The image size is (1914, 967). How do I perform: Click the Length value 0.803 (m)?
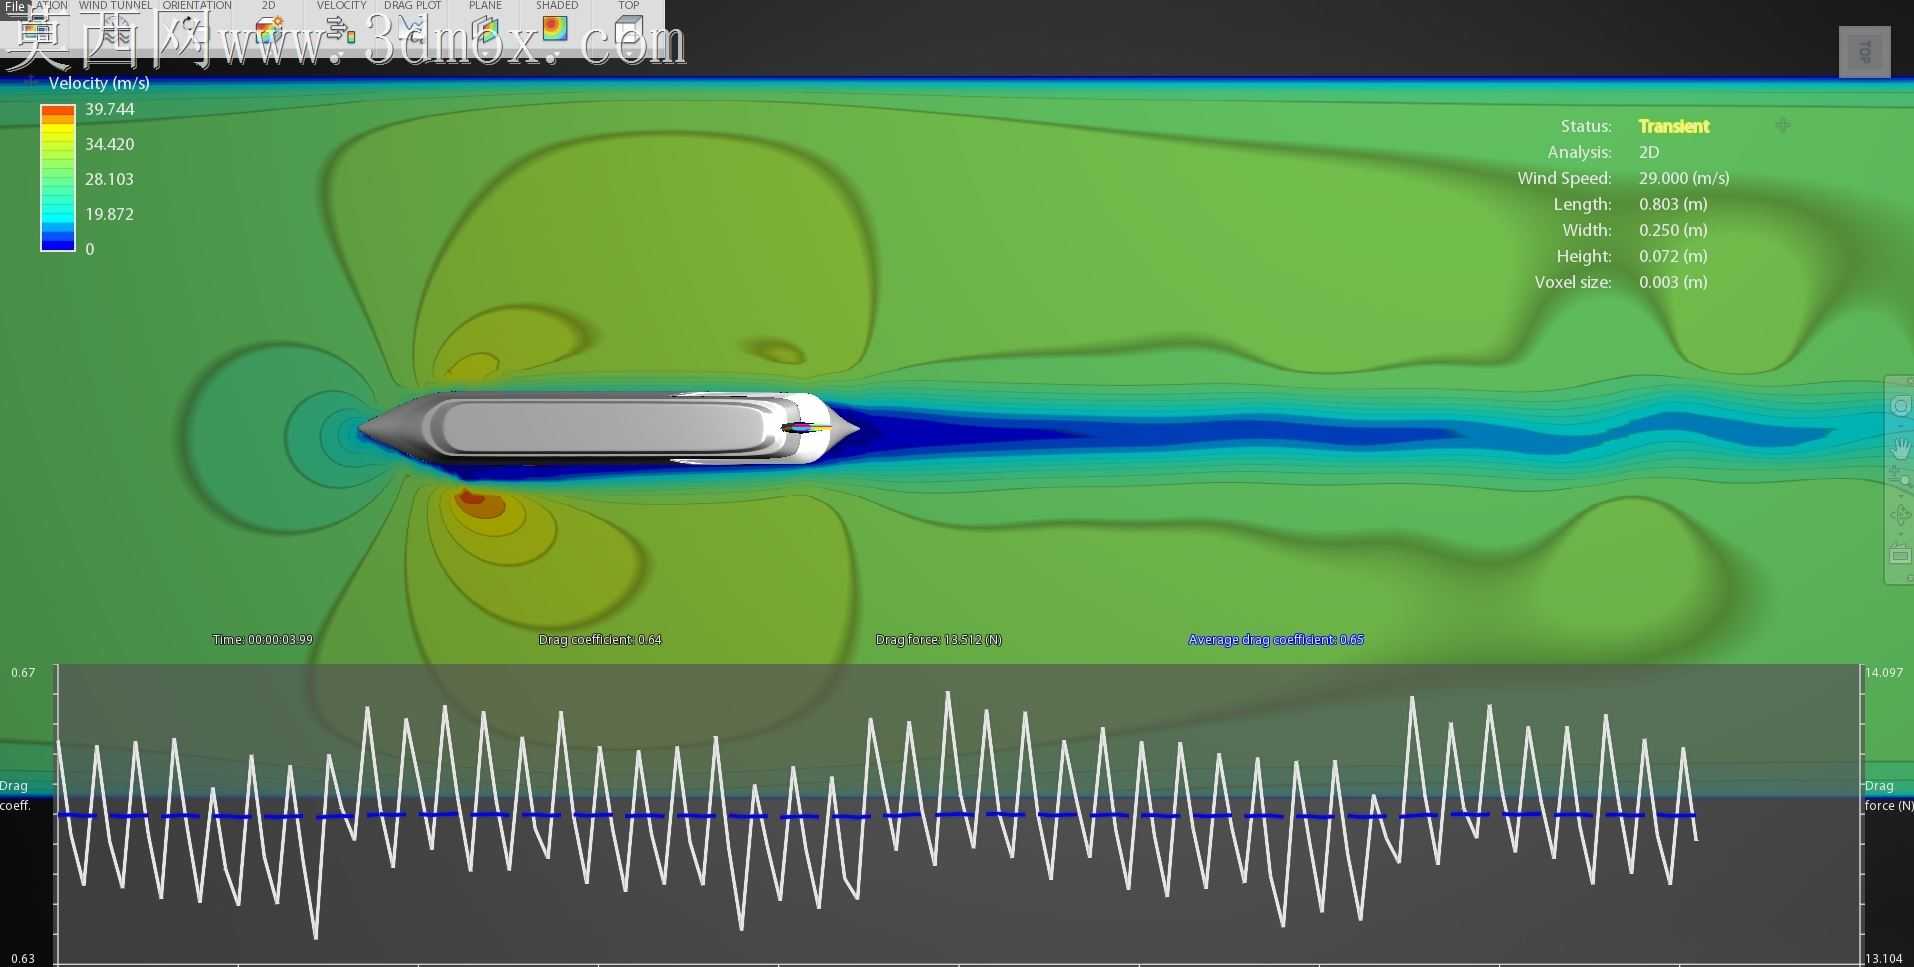point(1673,204)
